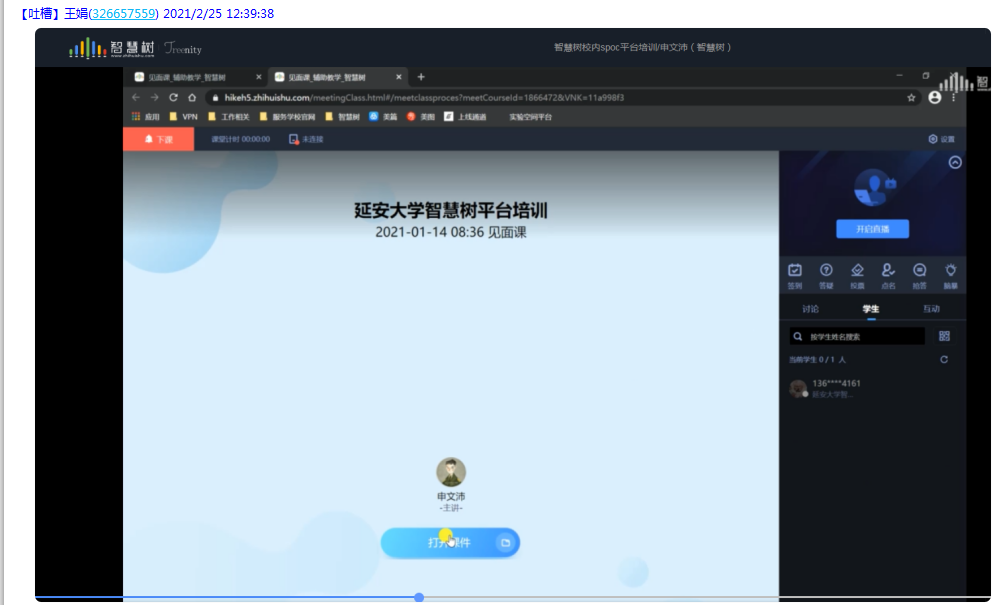Refresh the current student list

coord(944,359)
